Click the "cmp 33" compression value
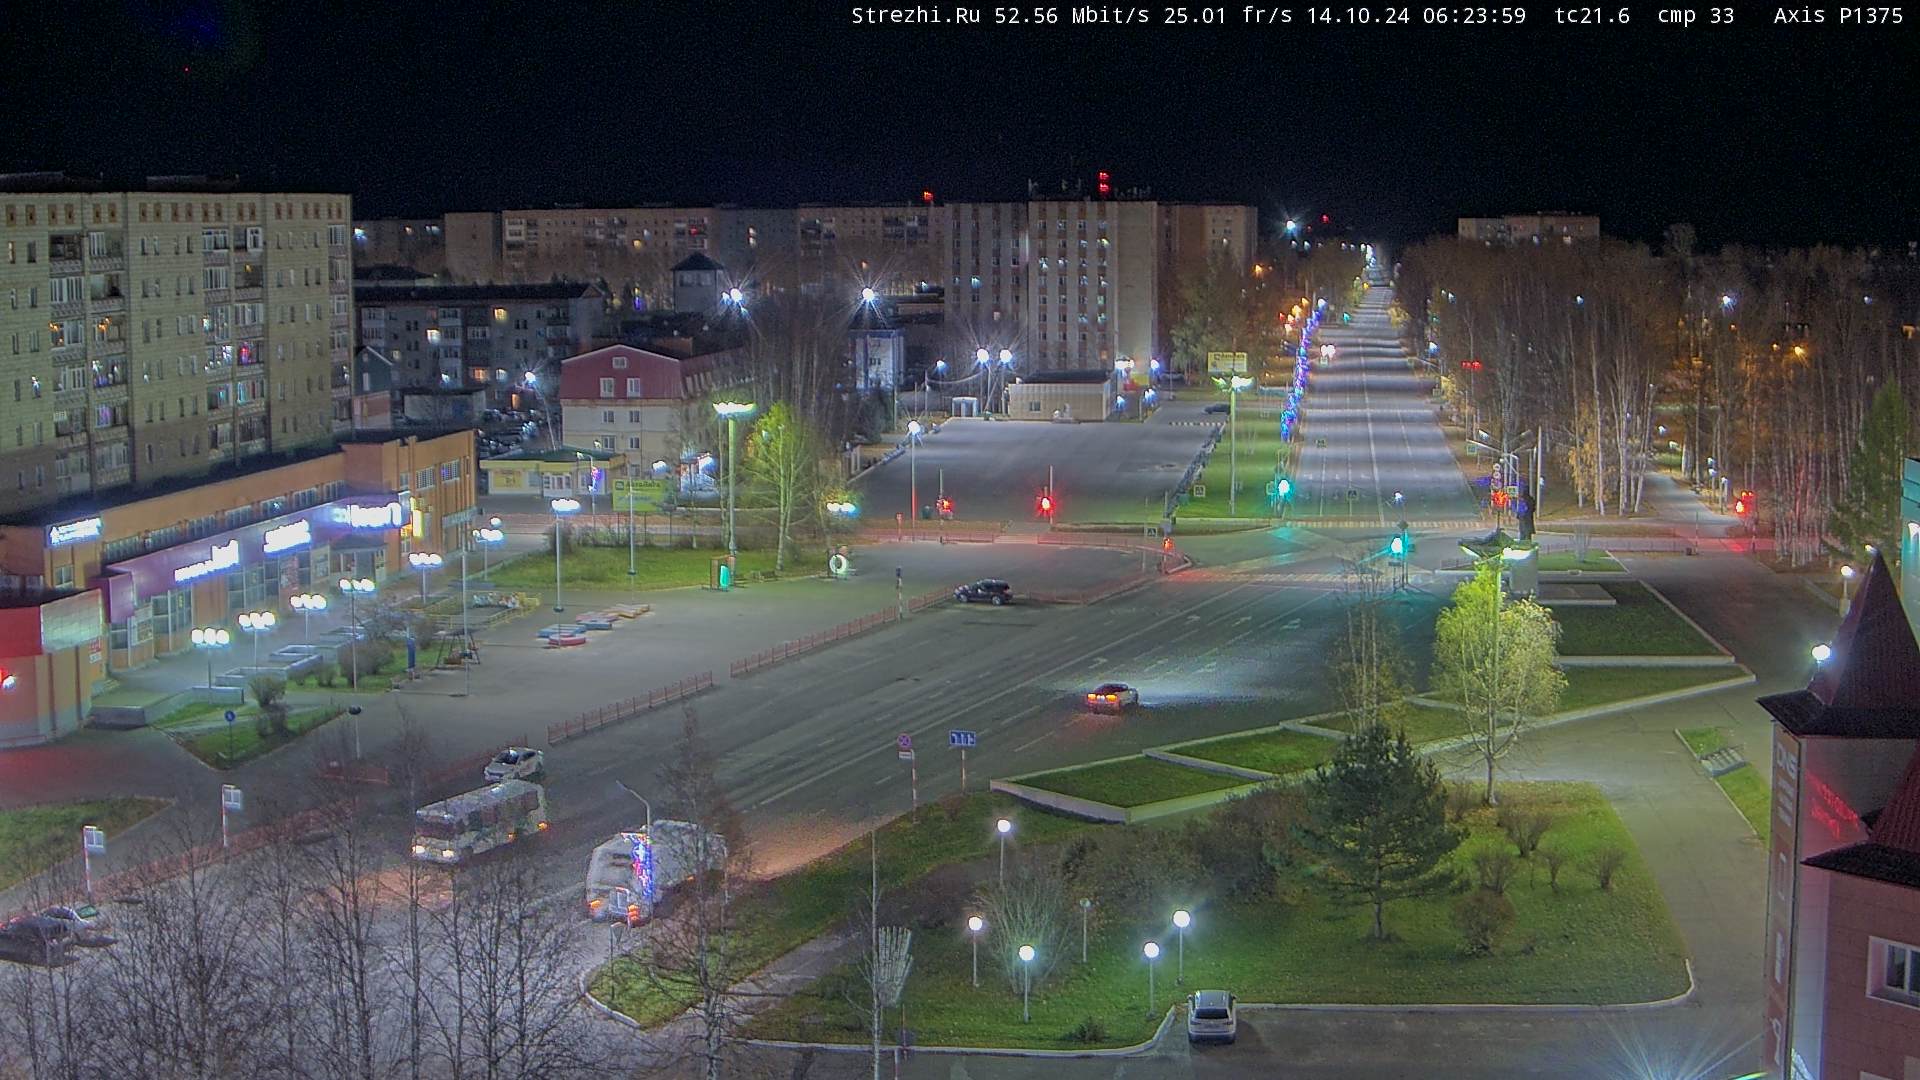Image resolution: width=1920 pixels, height=1080 pixels. [1696, 16]
